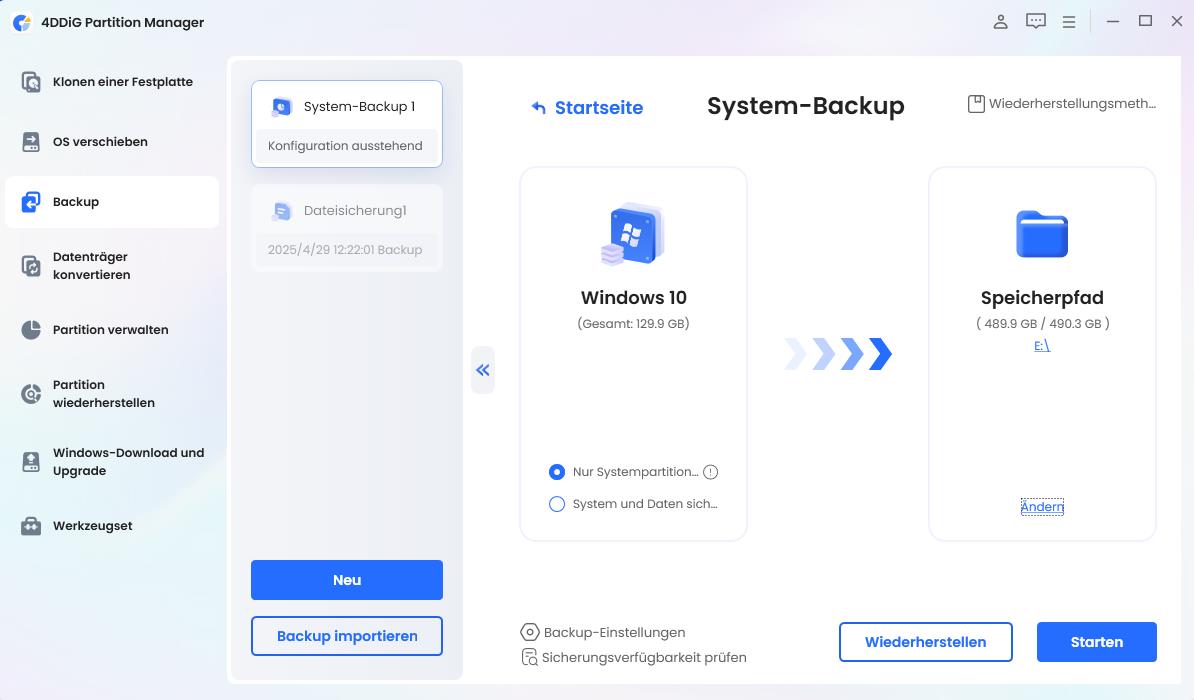1194x700 pixels.
Task: Select the Nur Systempartition radio option
Action: 559,472
